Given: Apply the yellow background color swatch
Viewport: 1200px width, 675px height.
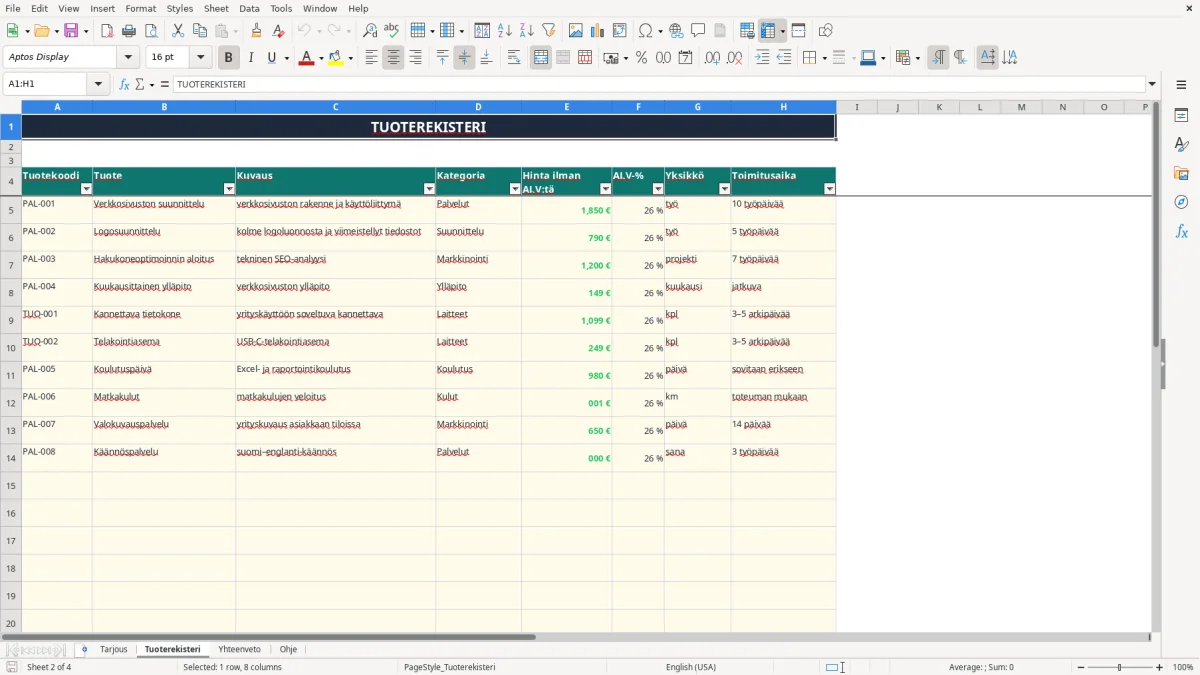Looking at the screenshot, I should 336,58.
